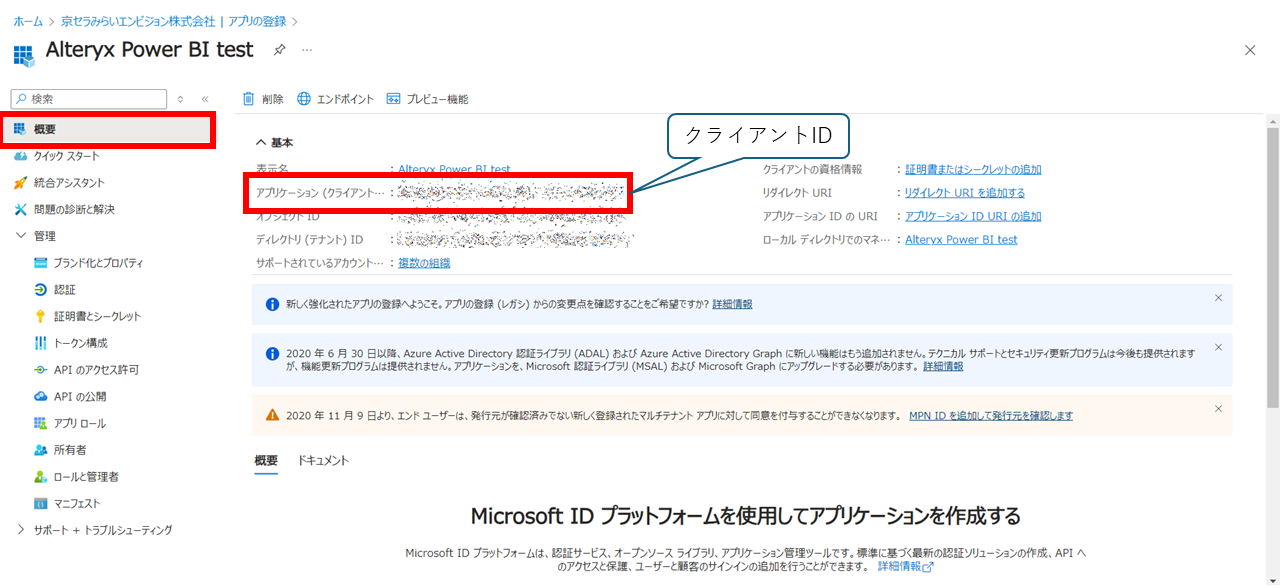Viewport: 1280px width, 588px height.
Task: Select the 概要 tab below the banners
Action: tap(266, 461)
